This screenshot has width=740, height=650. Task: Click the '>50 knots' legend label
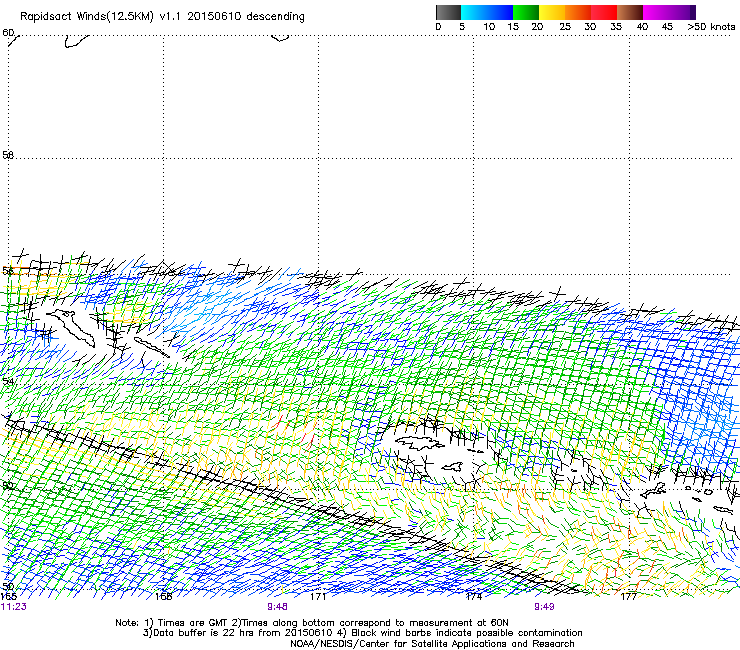[x=711, y=27]
